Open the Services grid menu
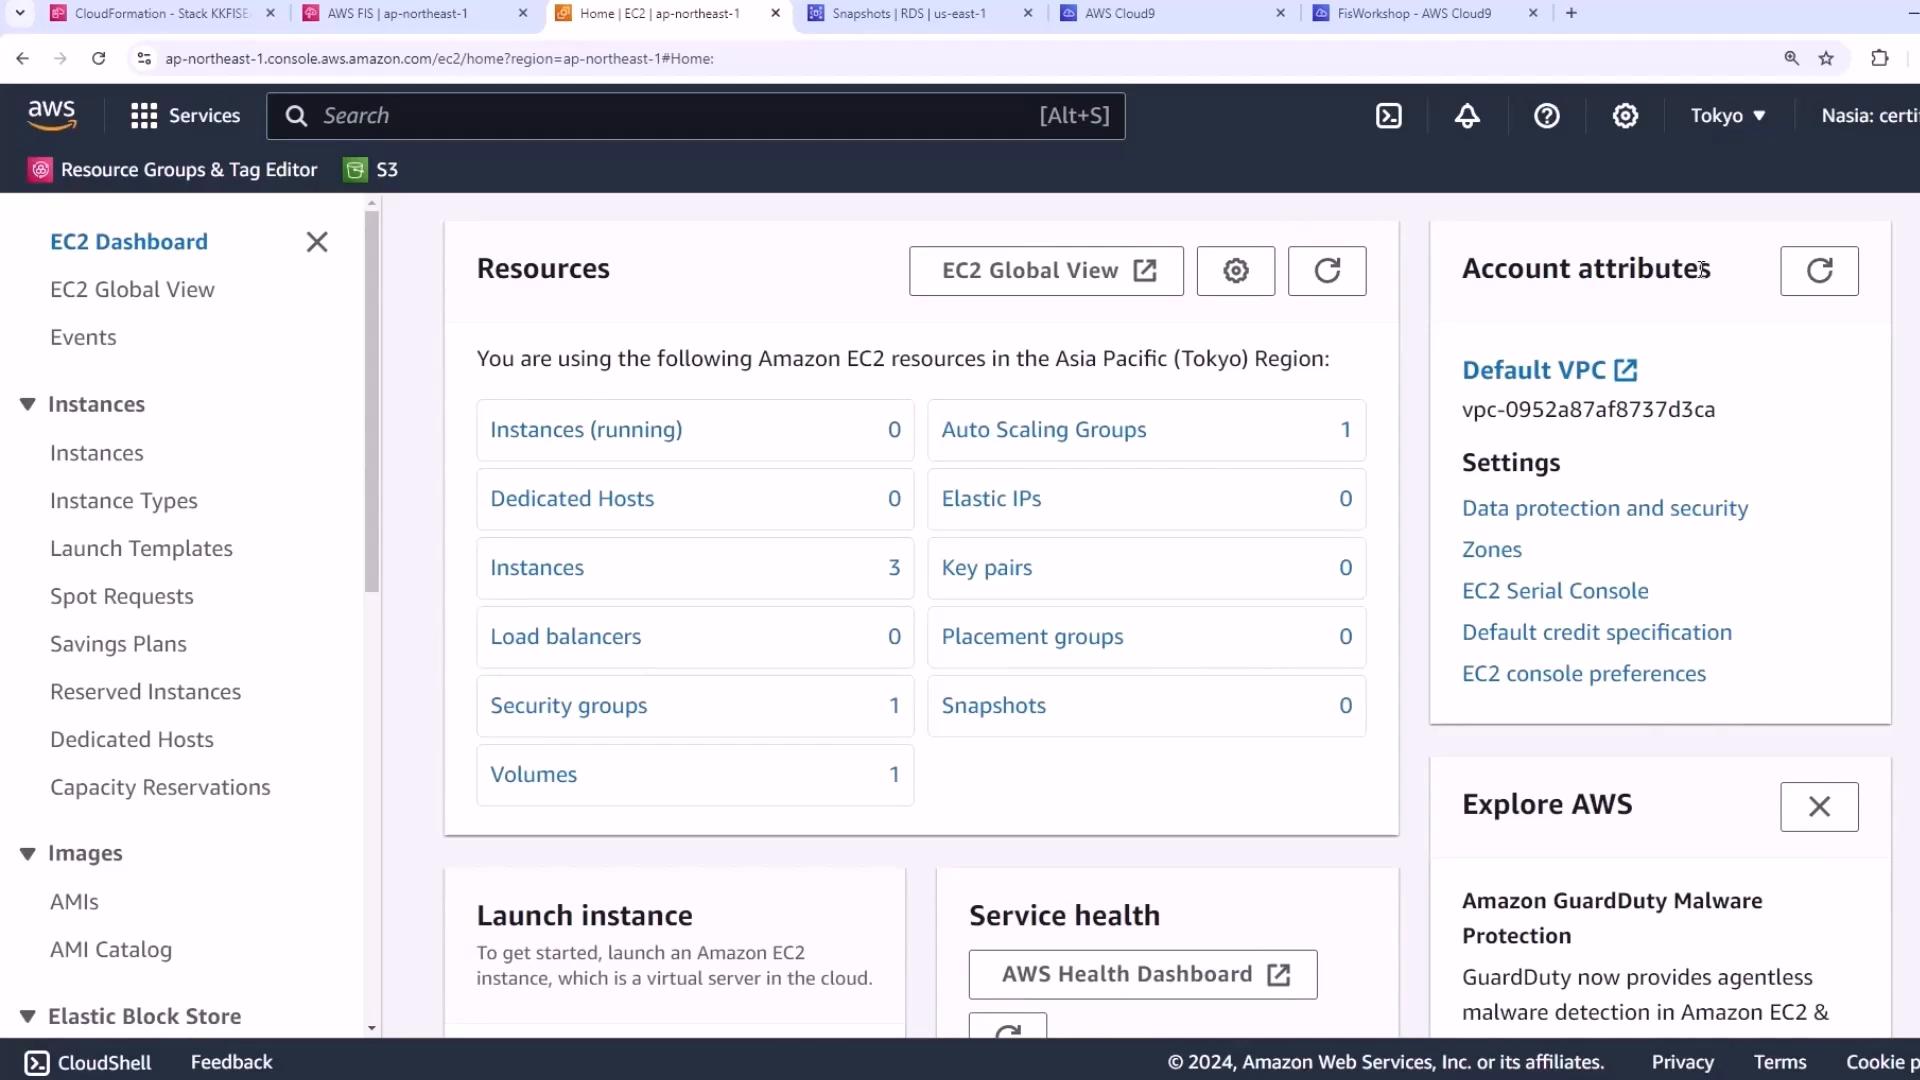1920x1080 pixels. coord(185,116)
